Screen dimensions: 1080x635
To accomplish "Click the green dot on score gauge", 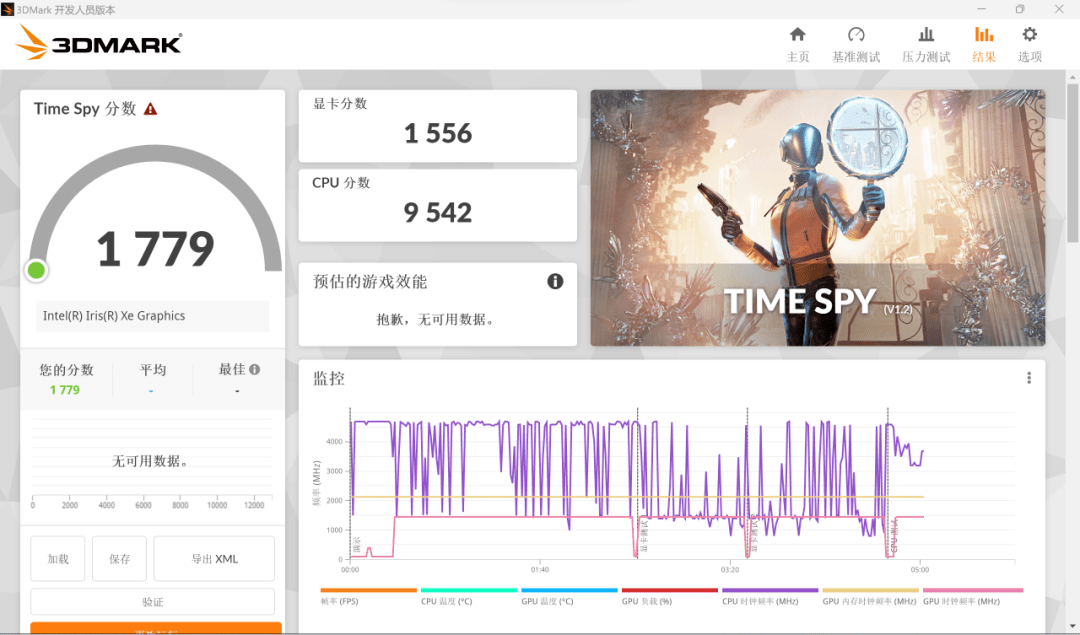I will pos(37,271).
